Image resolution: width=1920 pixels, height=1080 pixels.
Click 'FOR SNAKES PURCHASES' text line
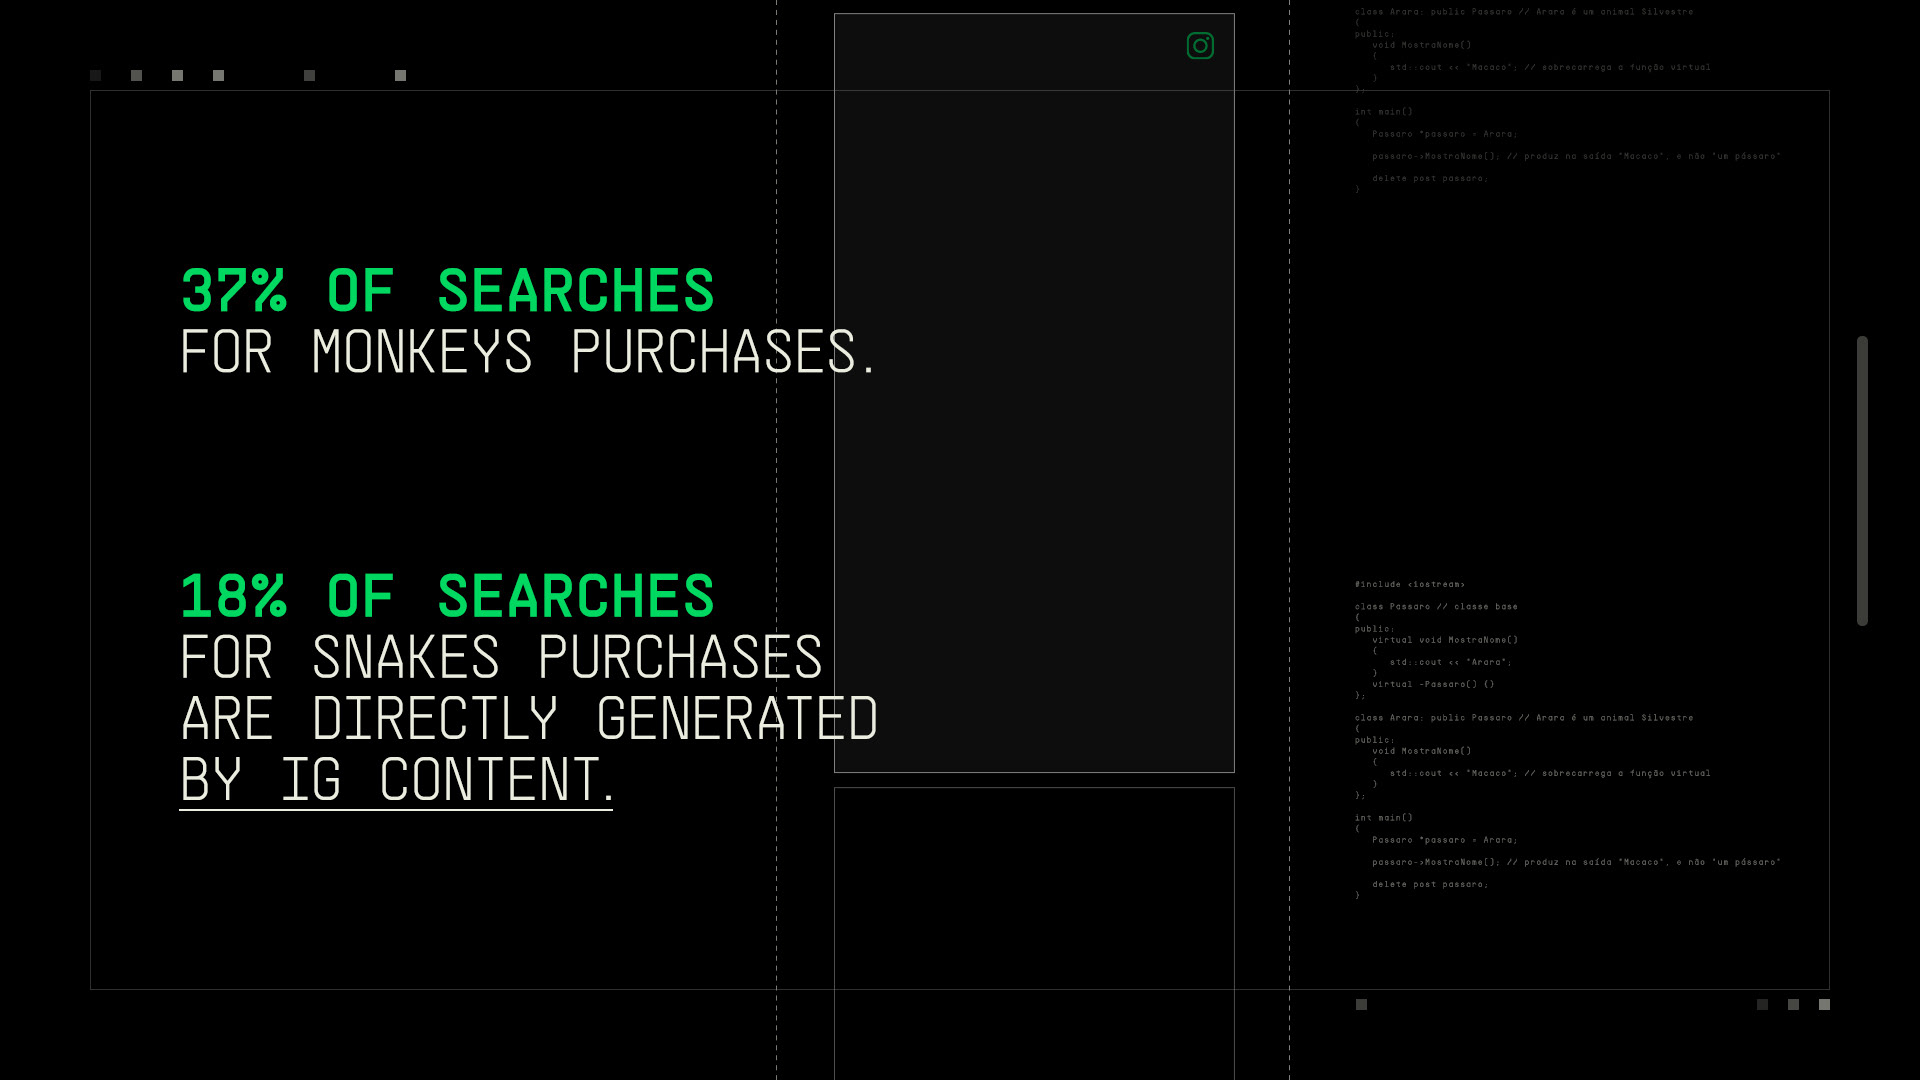pyautogui.click(x=501, y=657)
